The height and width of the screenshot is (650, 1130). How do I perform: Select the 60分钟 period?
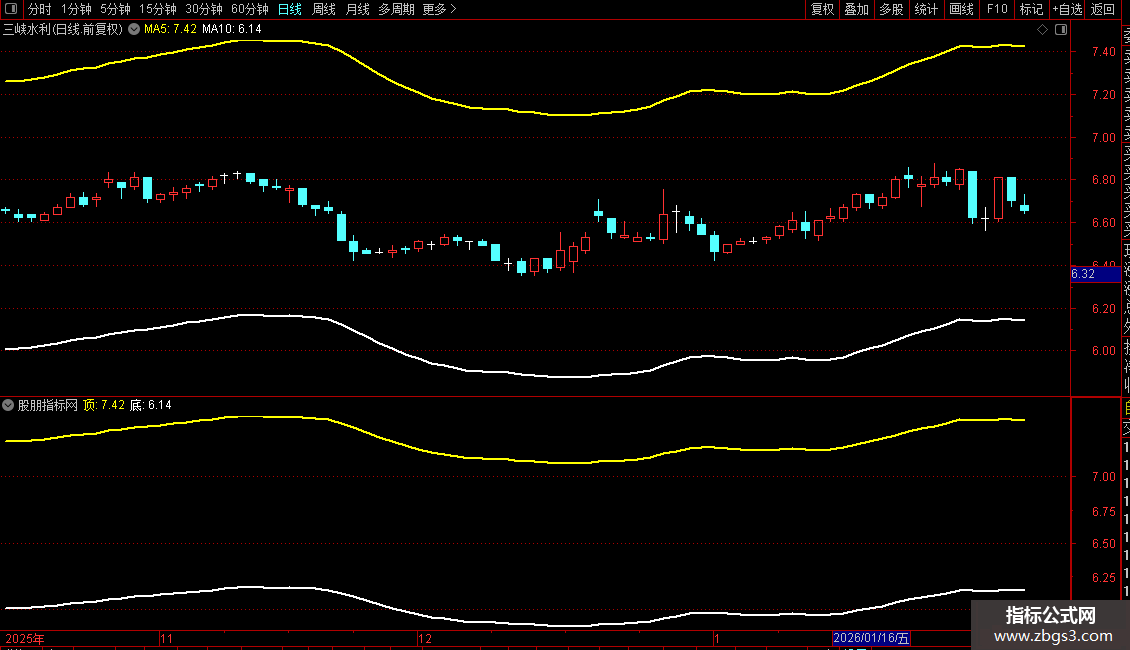[249, 9]
